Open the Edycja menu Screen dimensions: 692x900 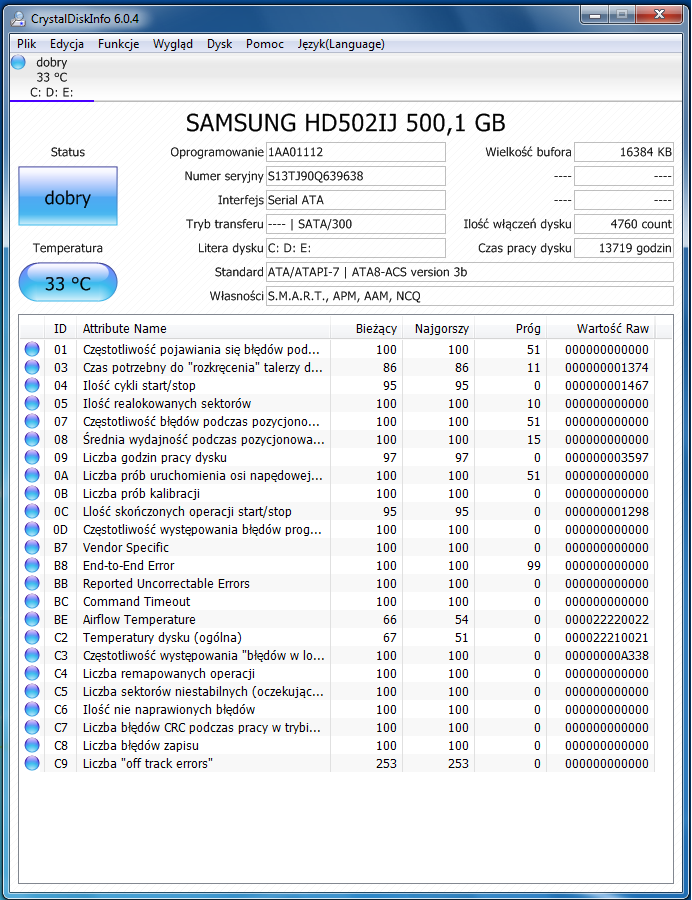coord(67,44)
